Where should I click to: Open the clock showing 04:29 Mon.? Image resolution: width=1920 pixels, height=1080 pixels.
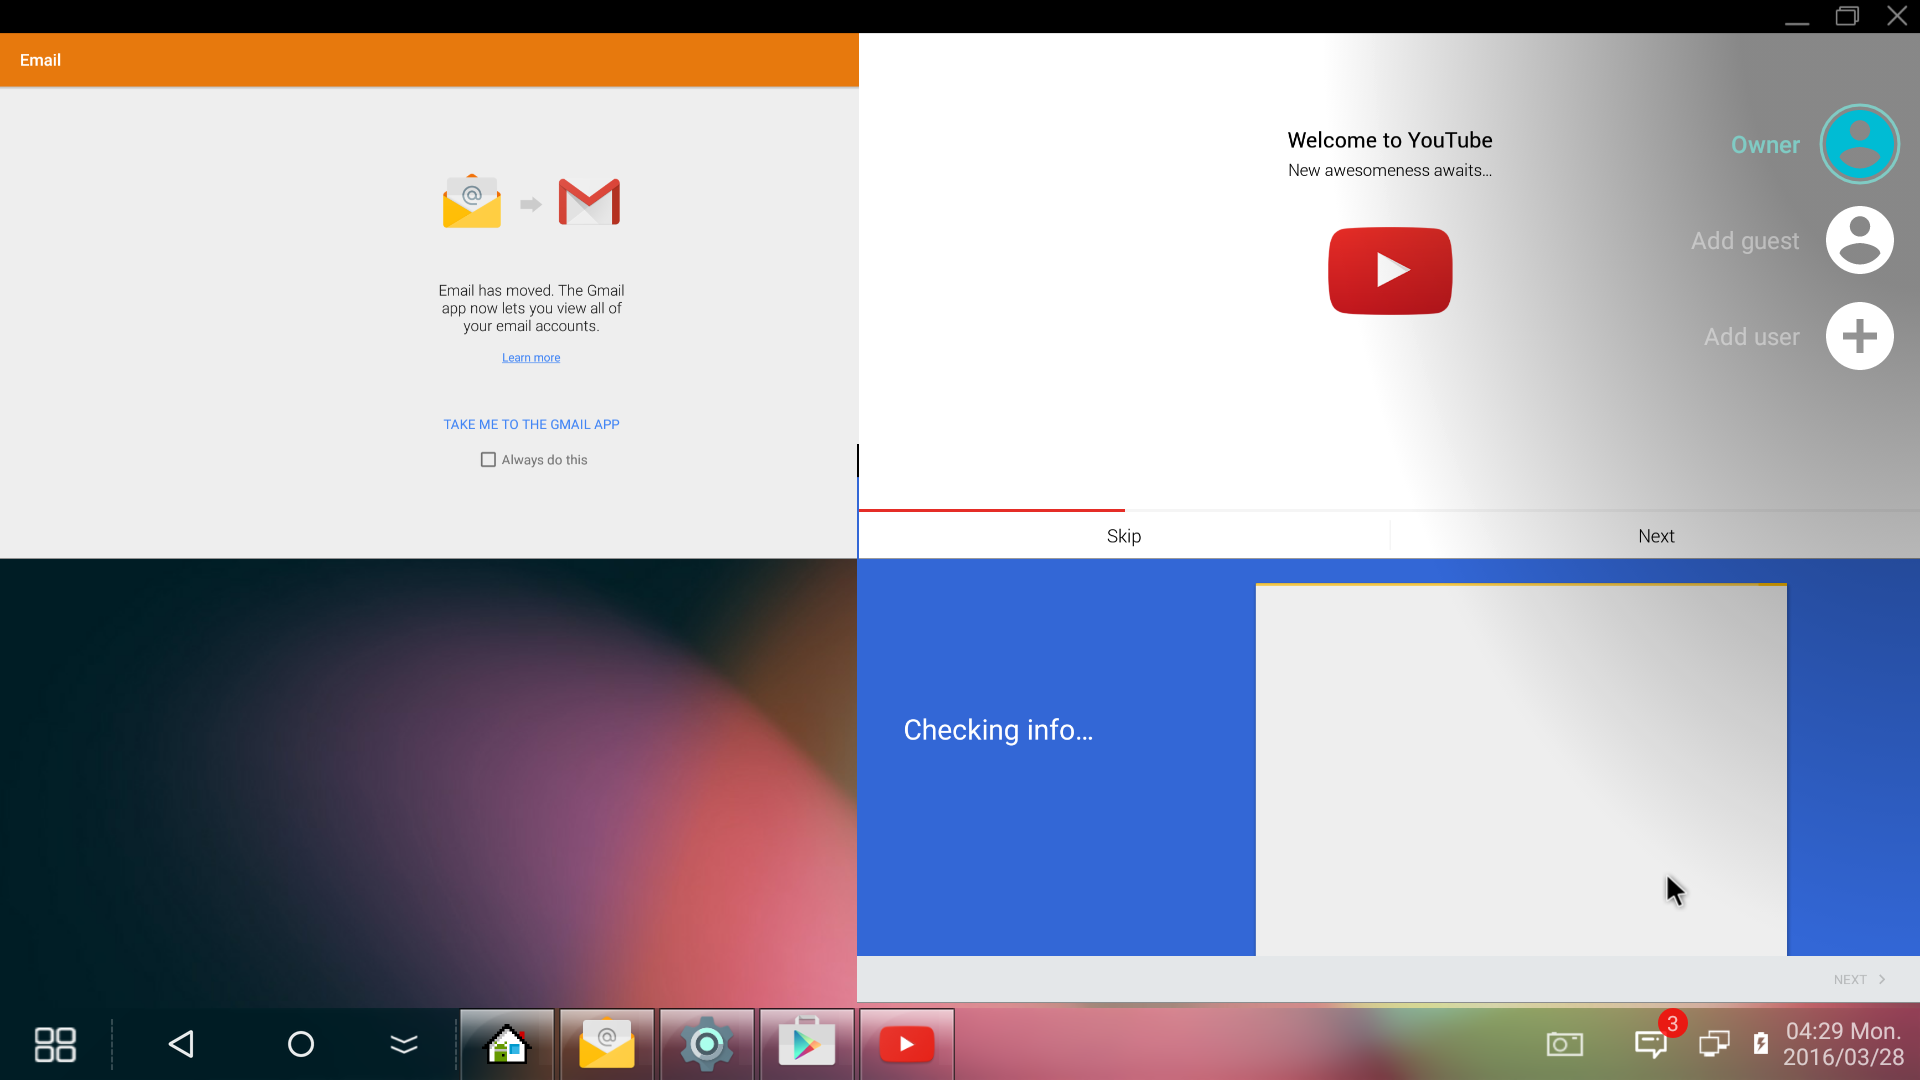pos(1844,1044)
